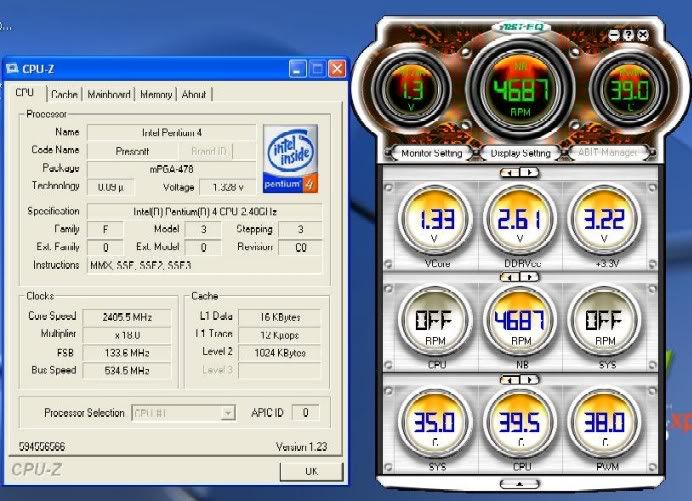Screen dimensions: 692x501
Task: Open the Memory tab
Action: tap(156, 94)
